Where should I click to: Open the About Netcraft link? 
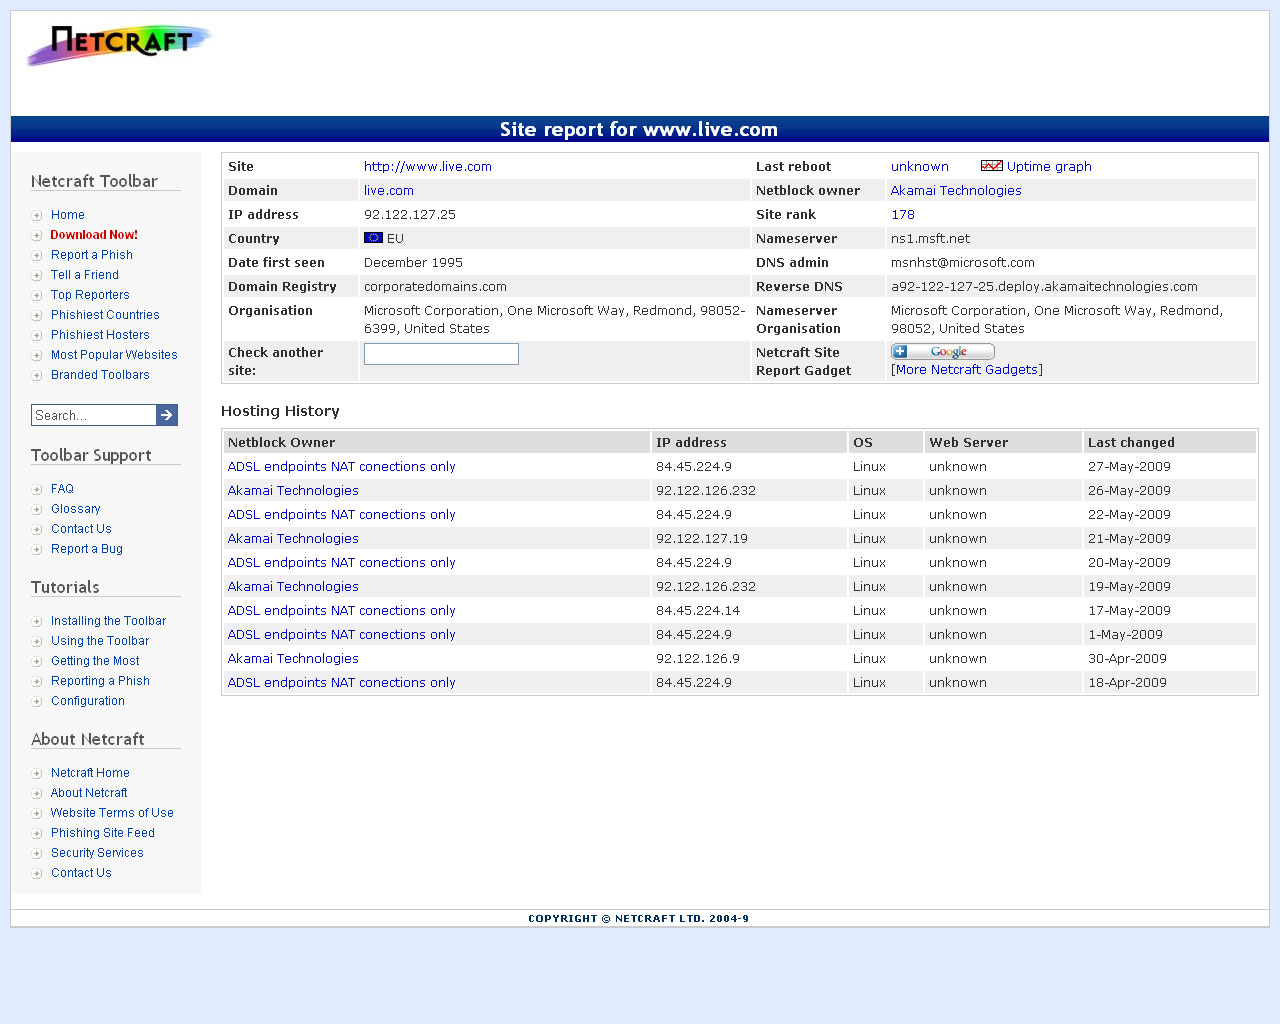click(89, 793)
